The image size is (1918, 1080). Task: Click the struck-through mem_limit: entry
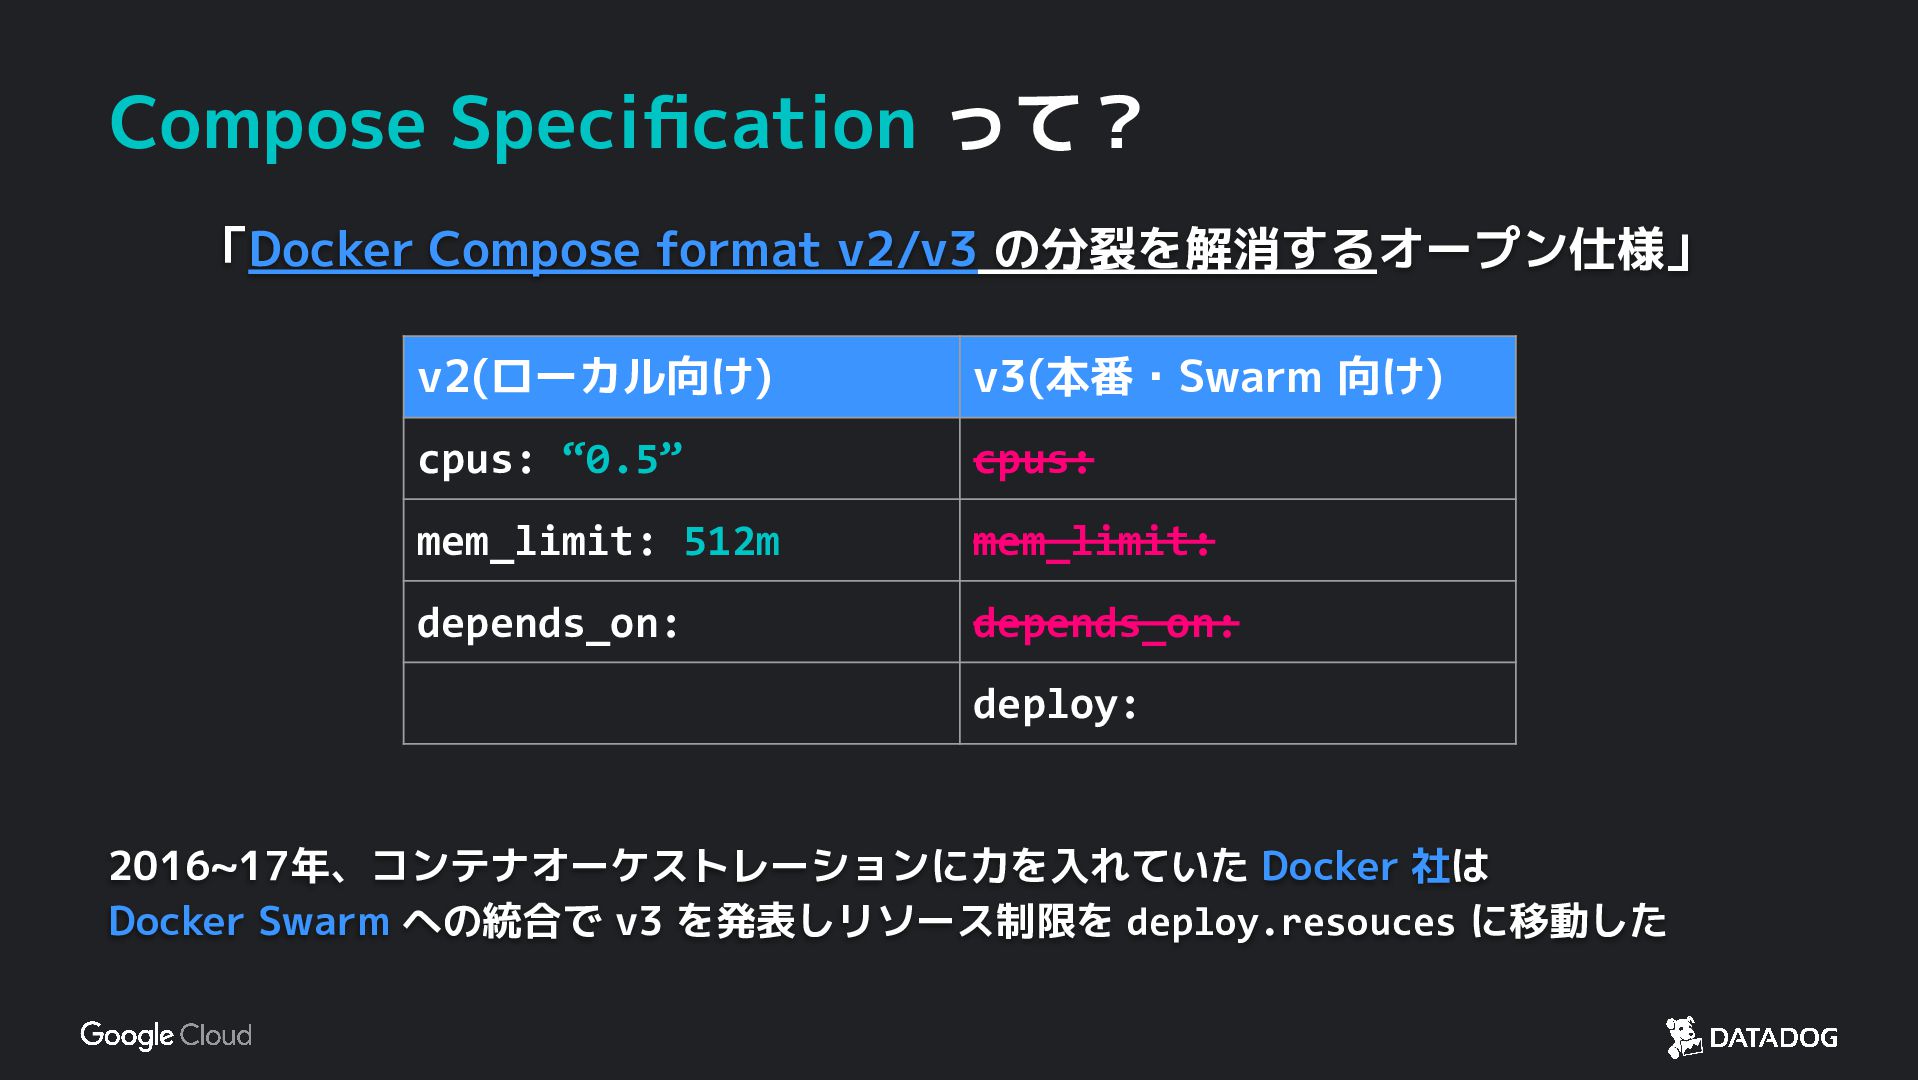tap(1093, 542)
